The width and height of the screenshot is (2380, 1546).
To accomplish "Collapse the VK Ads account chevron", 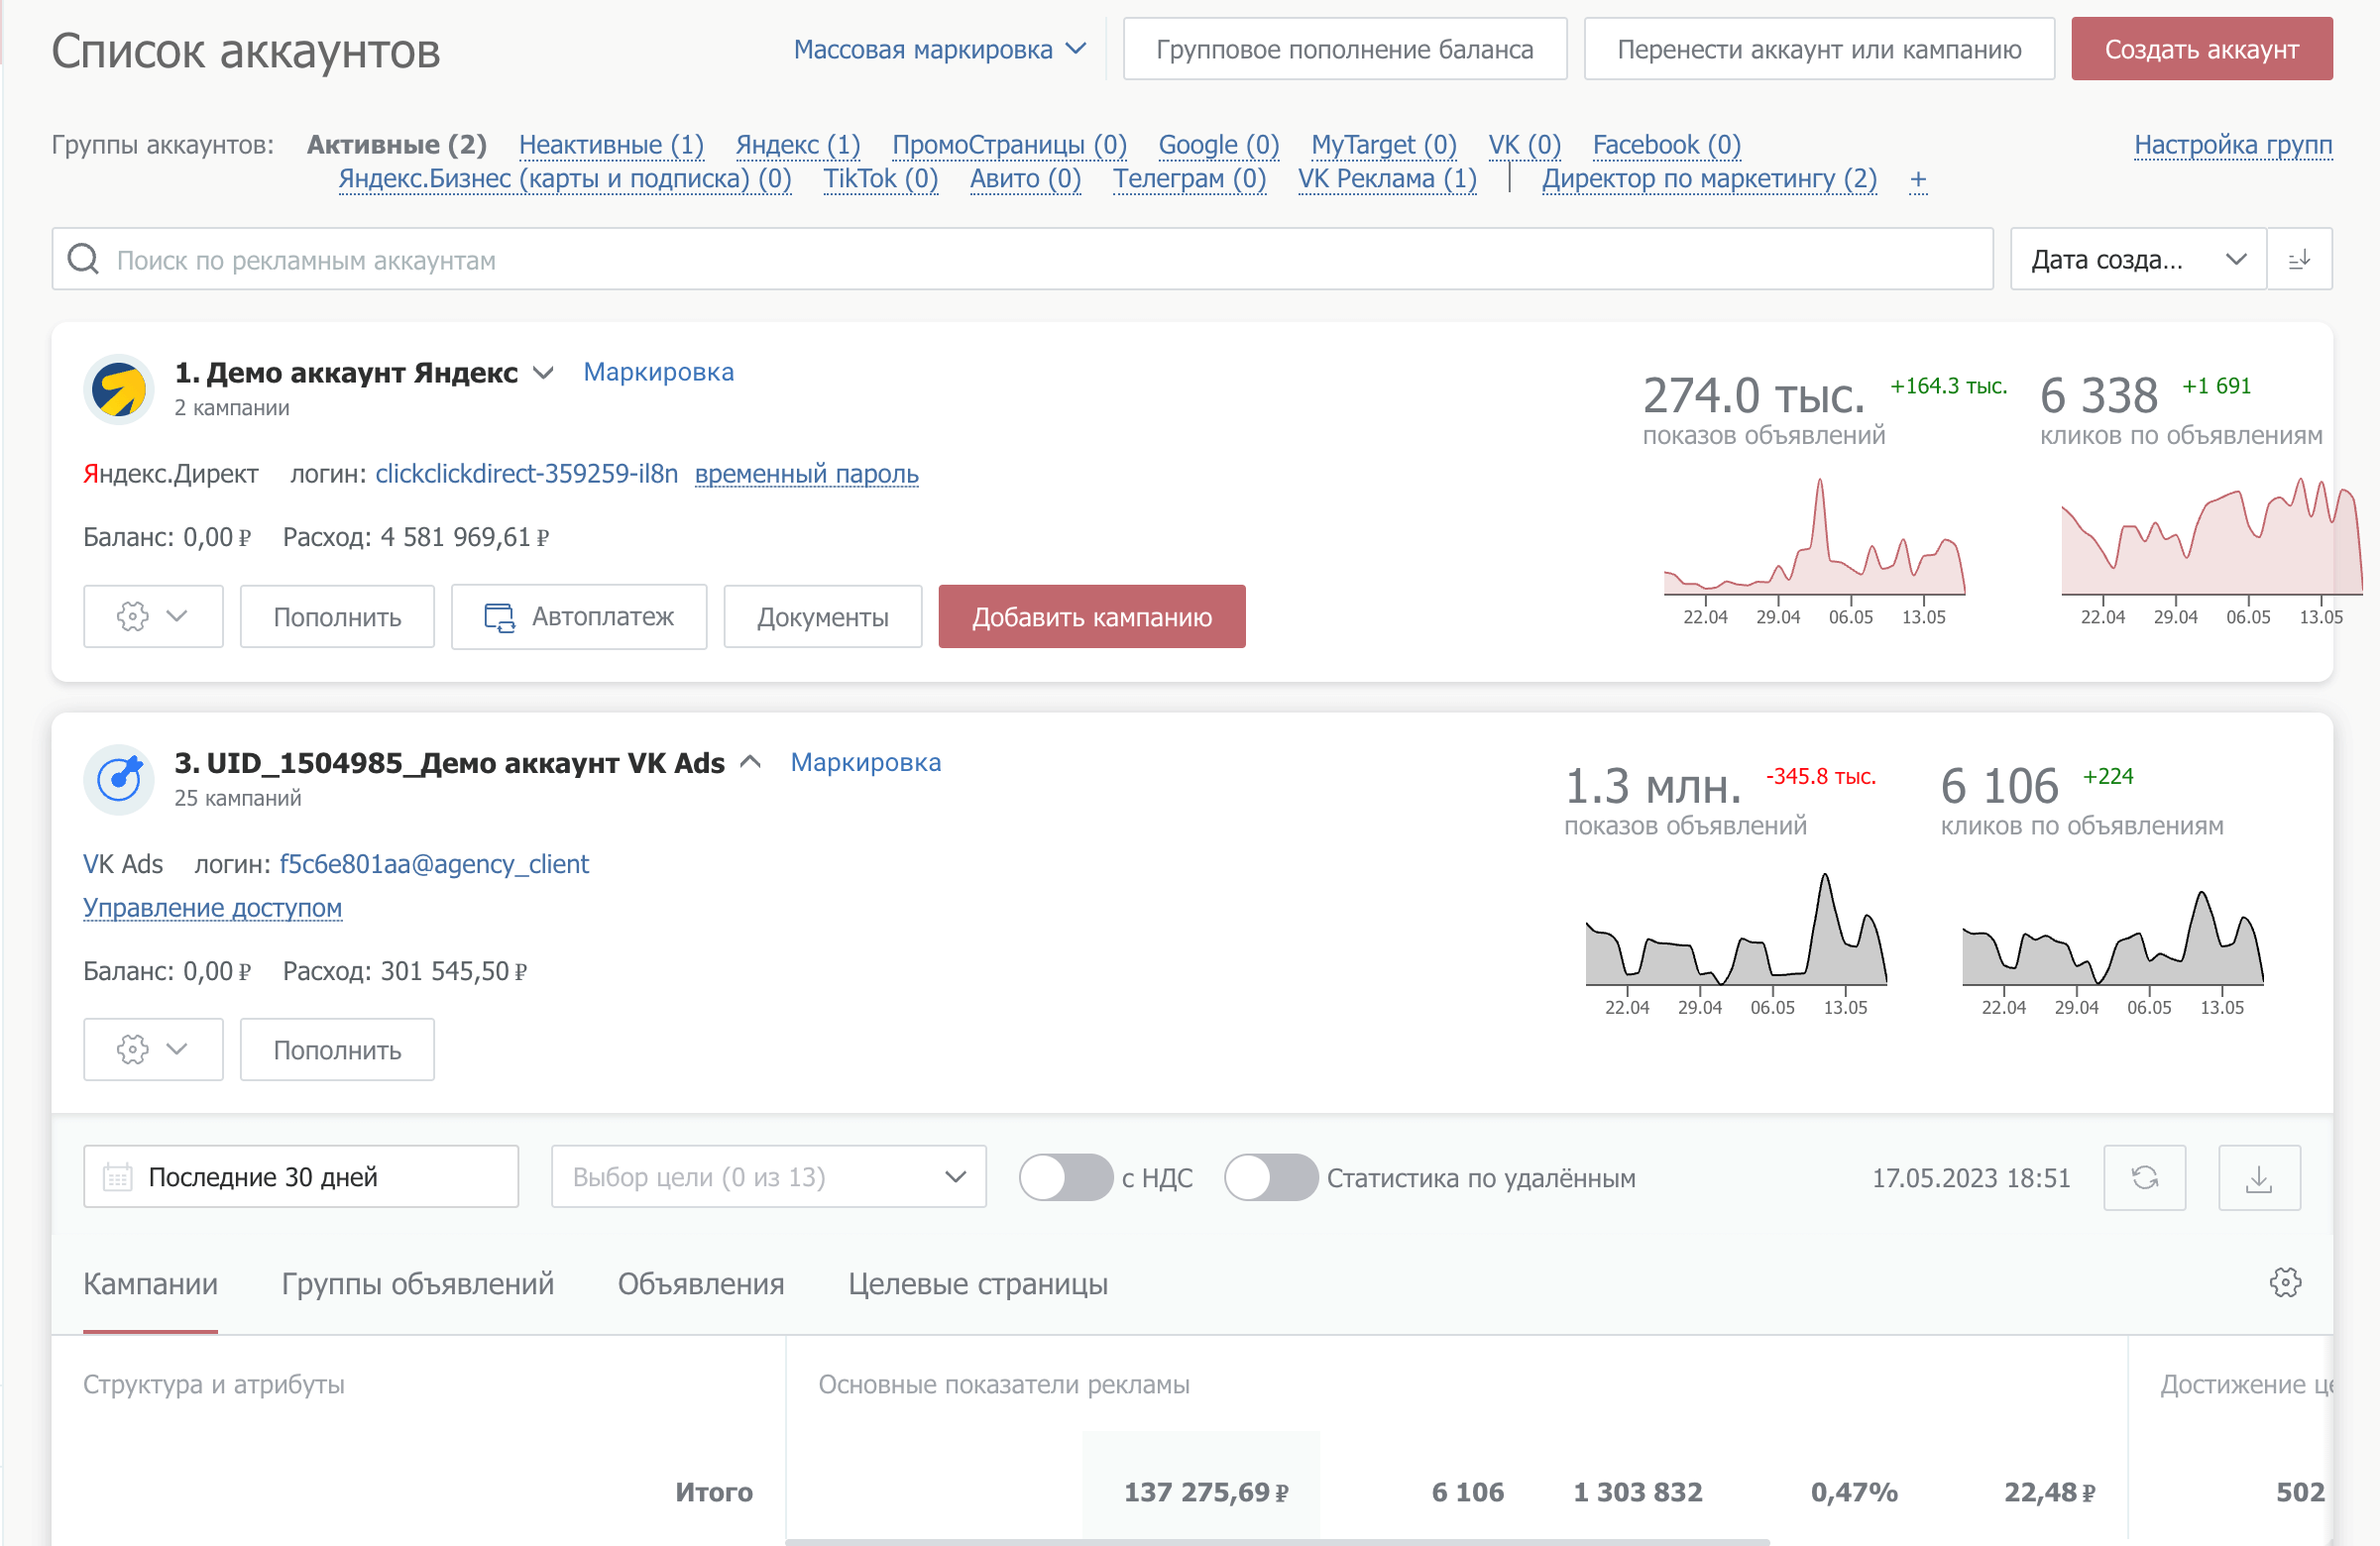I will pos(750,763).
